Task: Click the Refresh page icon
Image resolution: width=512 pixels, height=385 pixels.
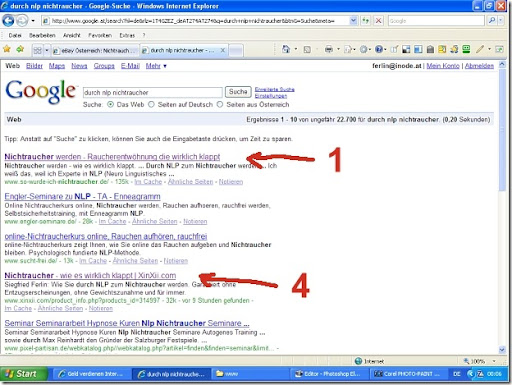Action: pos(365,21)
